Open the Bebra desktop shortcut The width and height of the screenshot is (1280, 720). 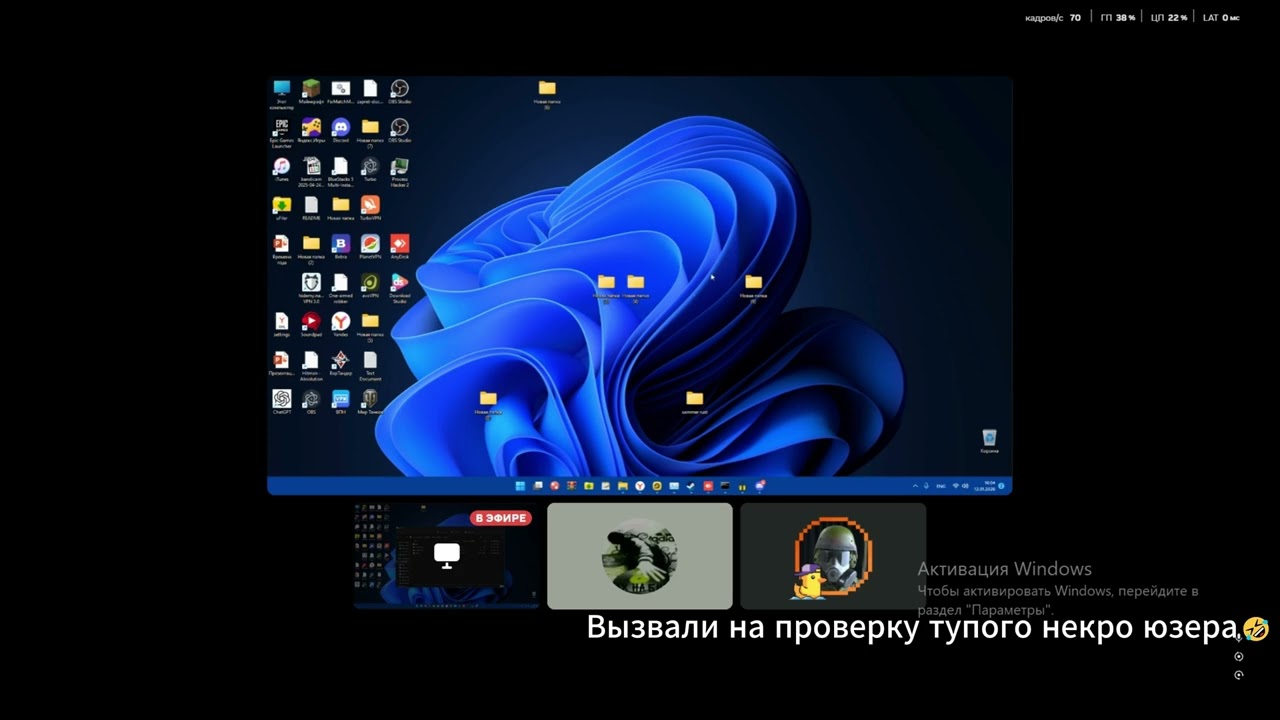tap(340, 247)
